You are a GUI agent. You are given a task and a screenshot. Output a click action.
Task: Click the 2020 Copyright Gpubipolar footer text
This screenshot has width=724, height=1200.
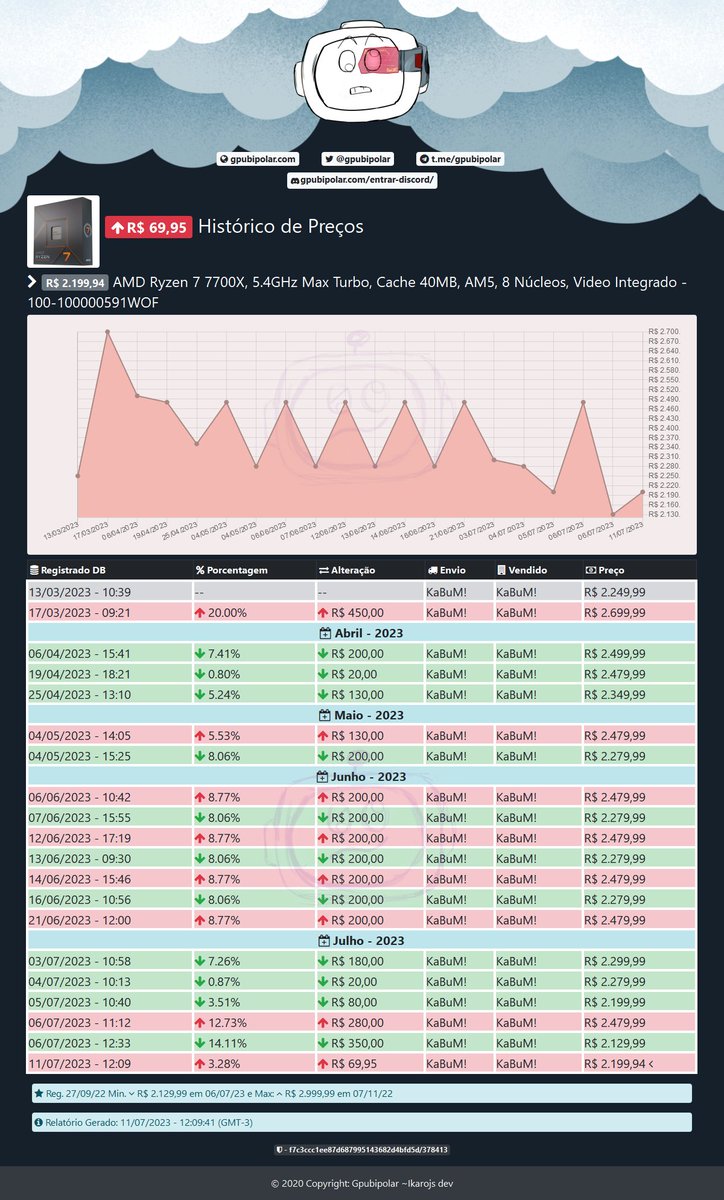[x=362, y=1183]
